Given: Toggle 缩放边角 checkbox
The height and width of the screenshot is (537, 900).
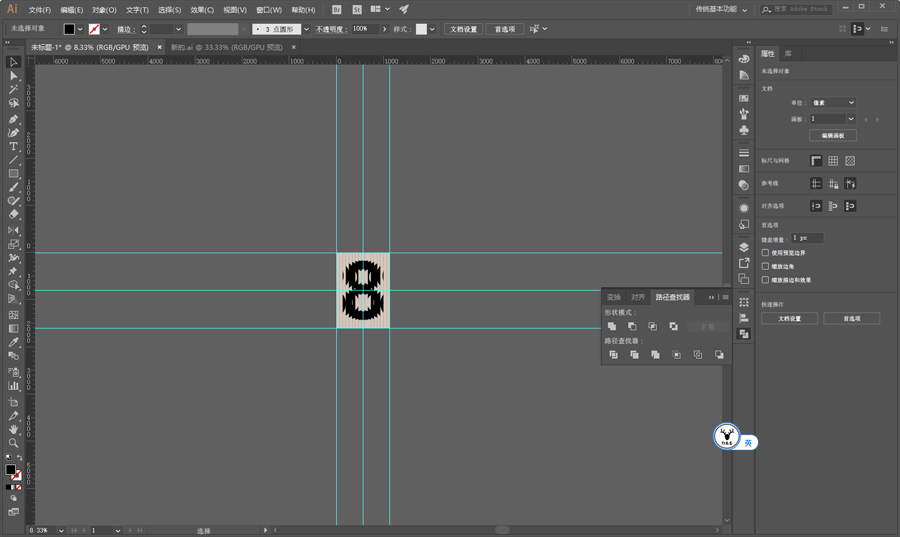Looking at the screenshot, I should [x=765, y=266].
